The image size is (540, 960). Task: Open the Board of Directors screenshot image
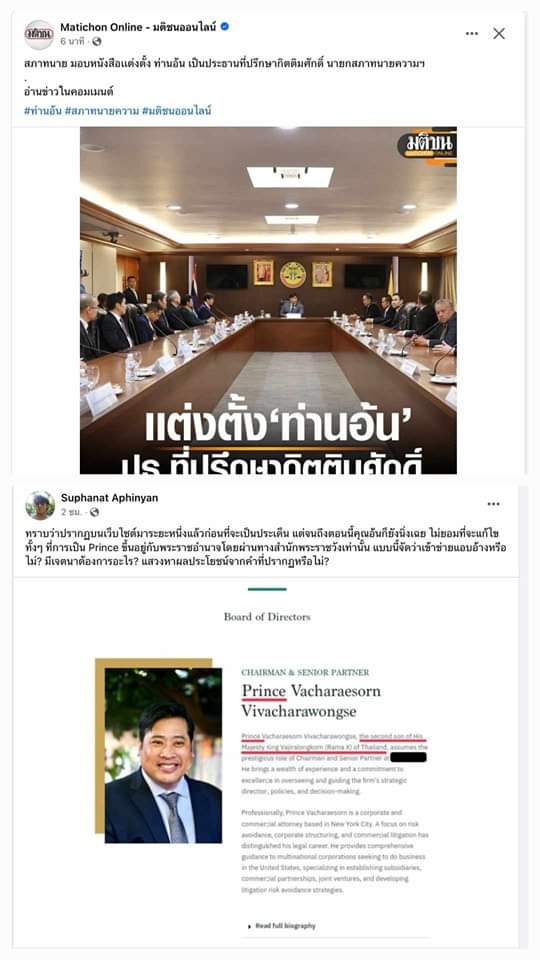pos(266,762)
